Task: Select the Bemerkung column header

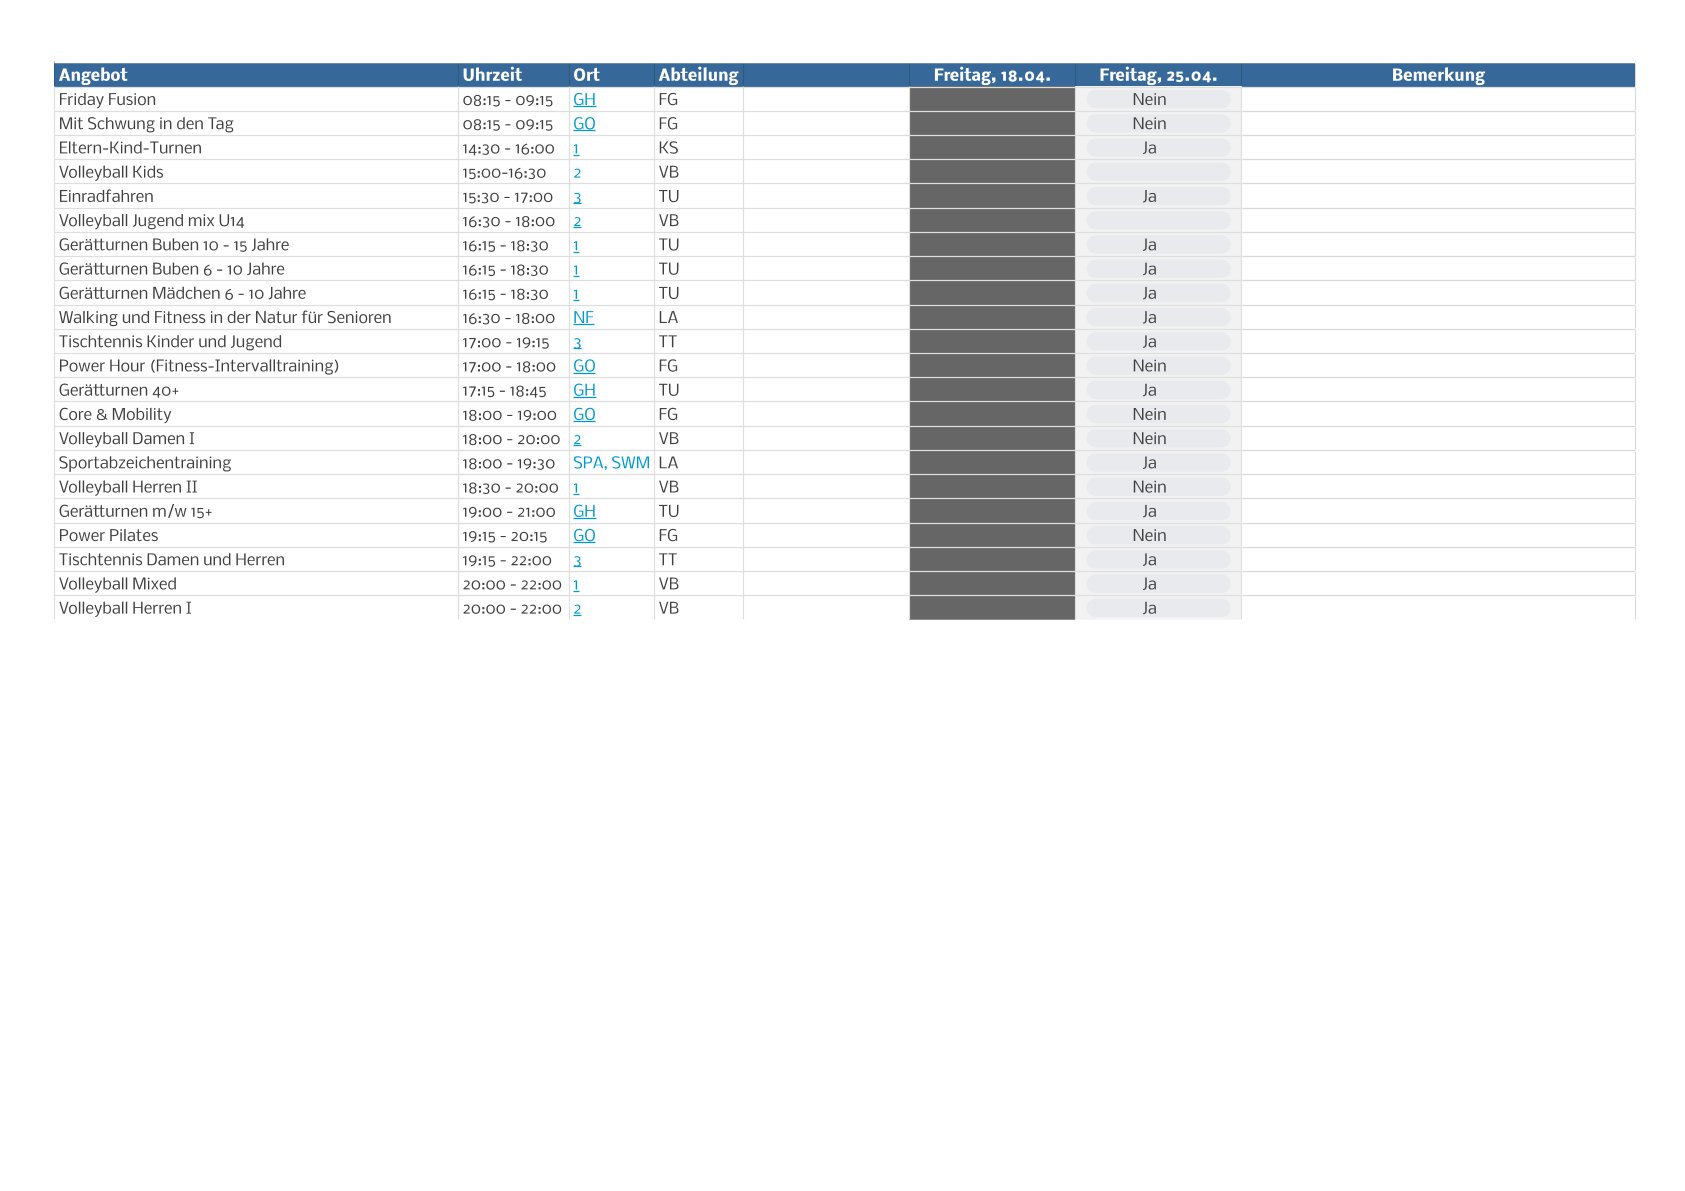Action: tap(1438, 75)
